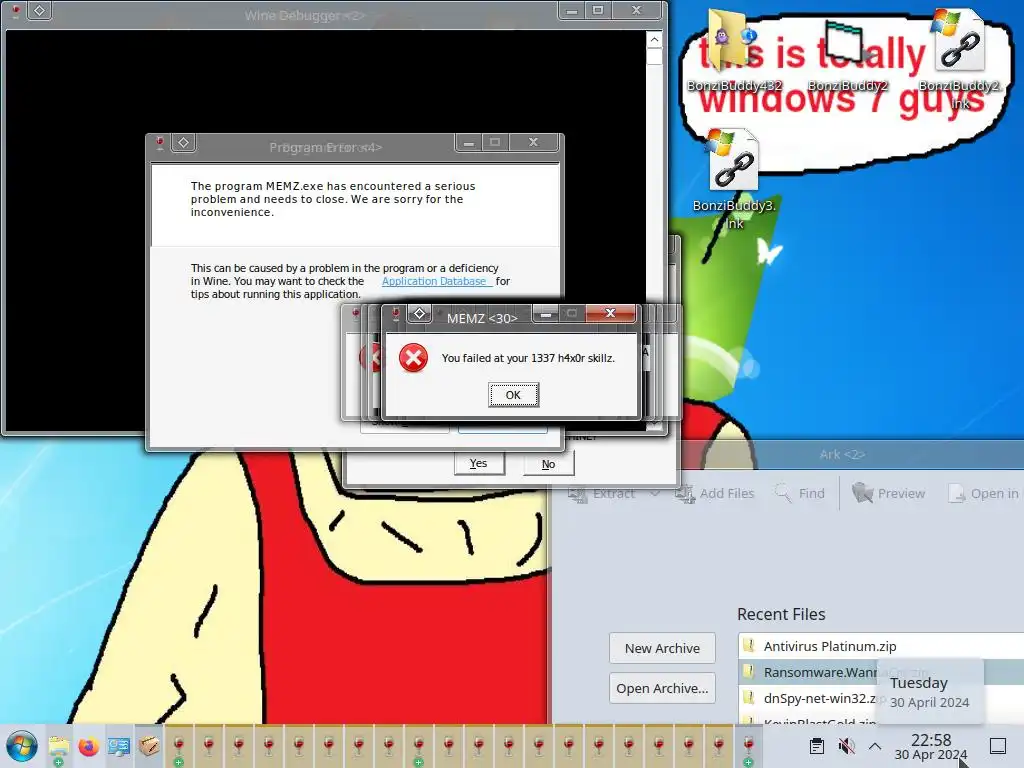Maximize the Wine Debugger window
1024x768 pixels.
click(598, 10)
